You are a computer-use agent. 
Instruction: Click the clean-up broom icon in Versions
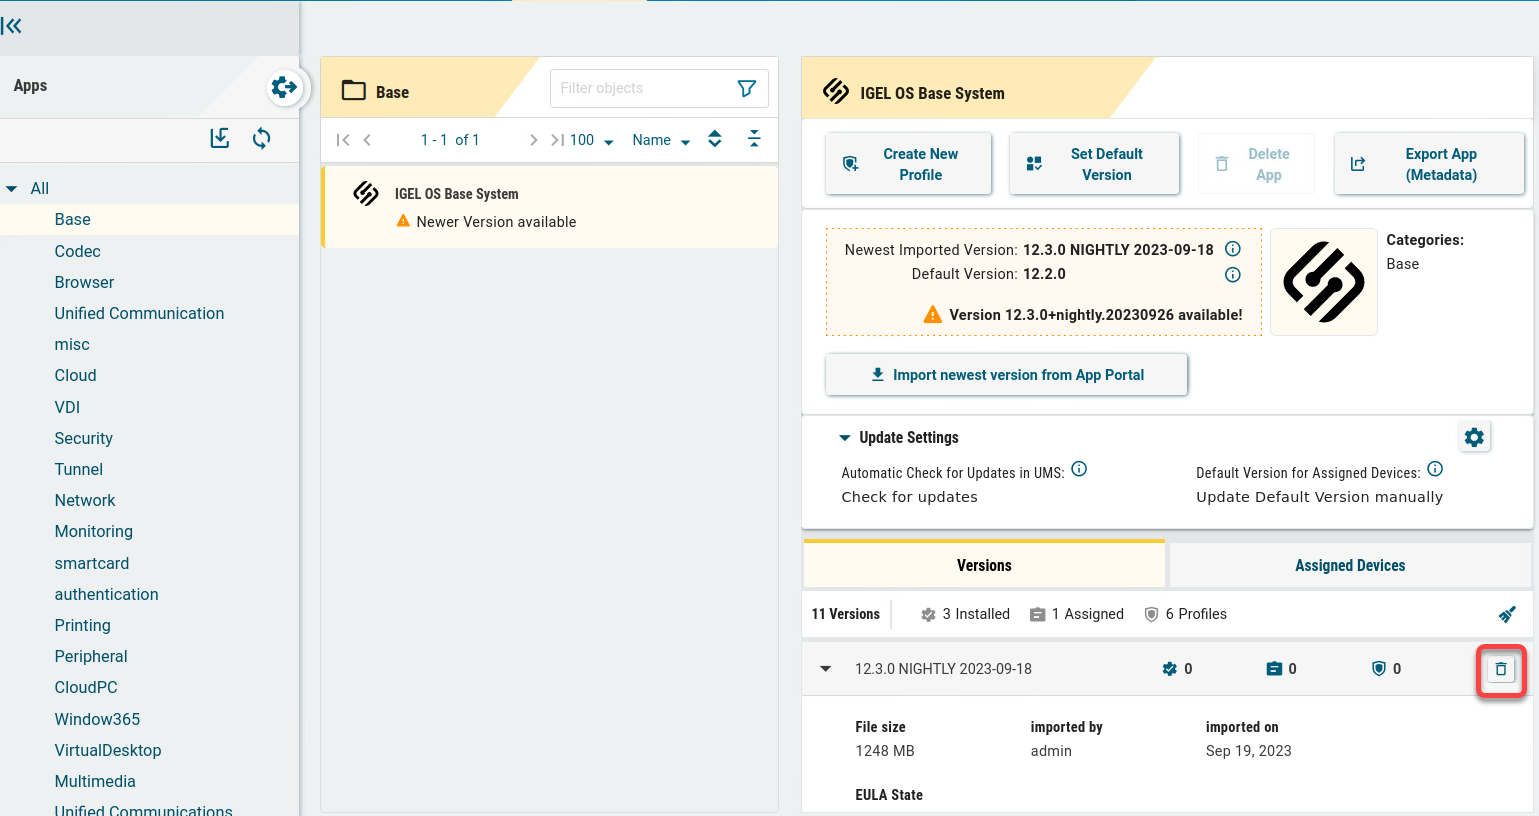coord(1507,614)
